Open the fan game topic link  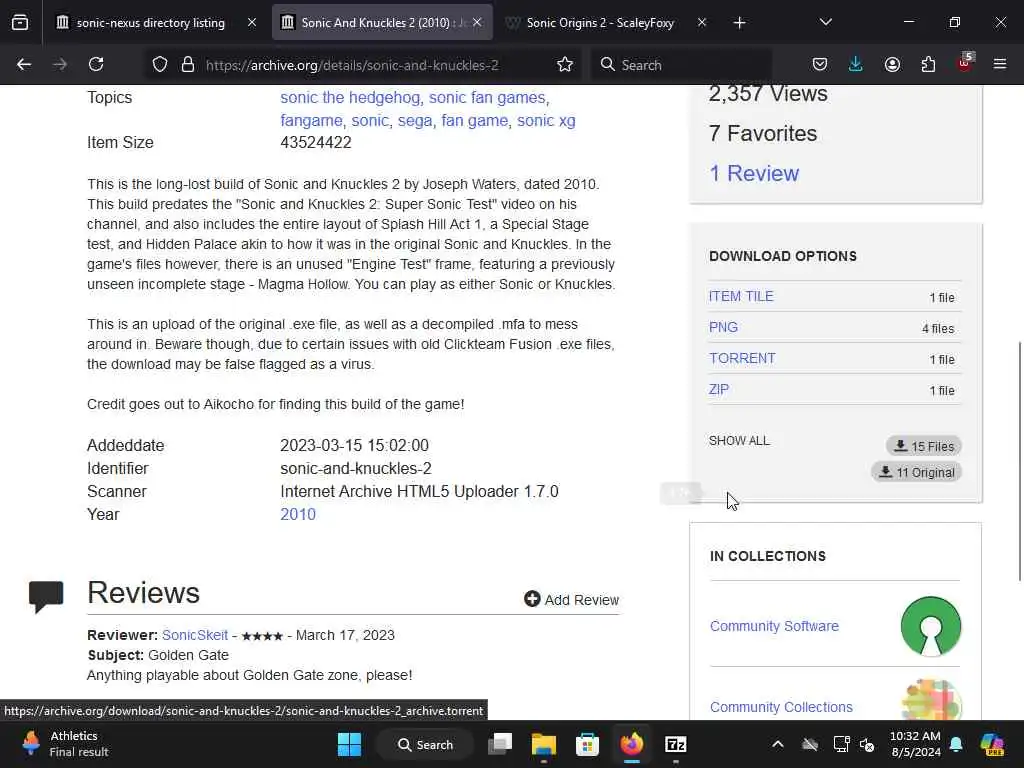pos(475,121)
